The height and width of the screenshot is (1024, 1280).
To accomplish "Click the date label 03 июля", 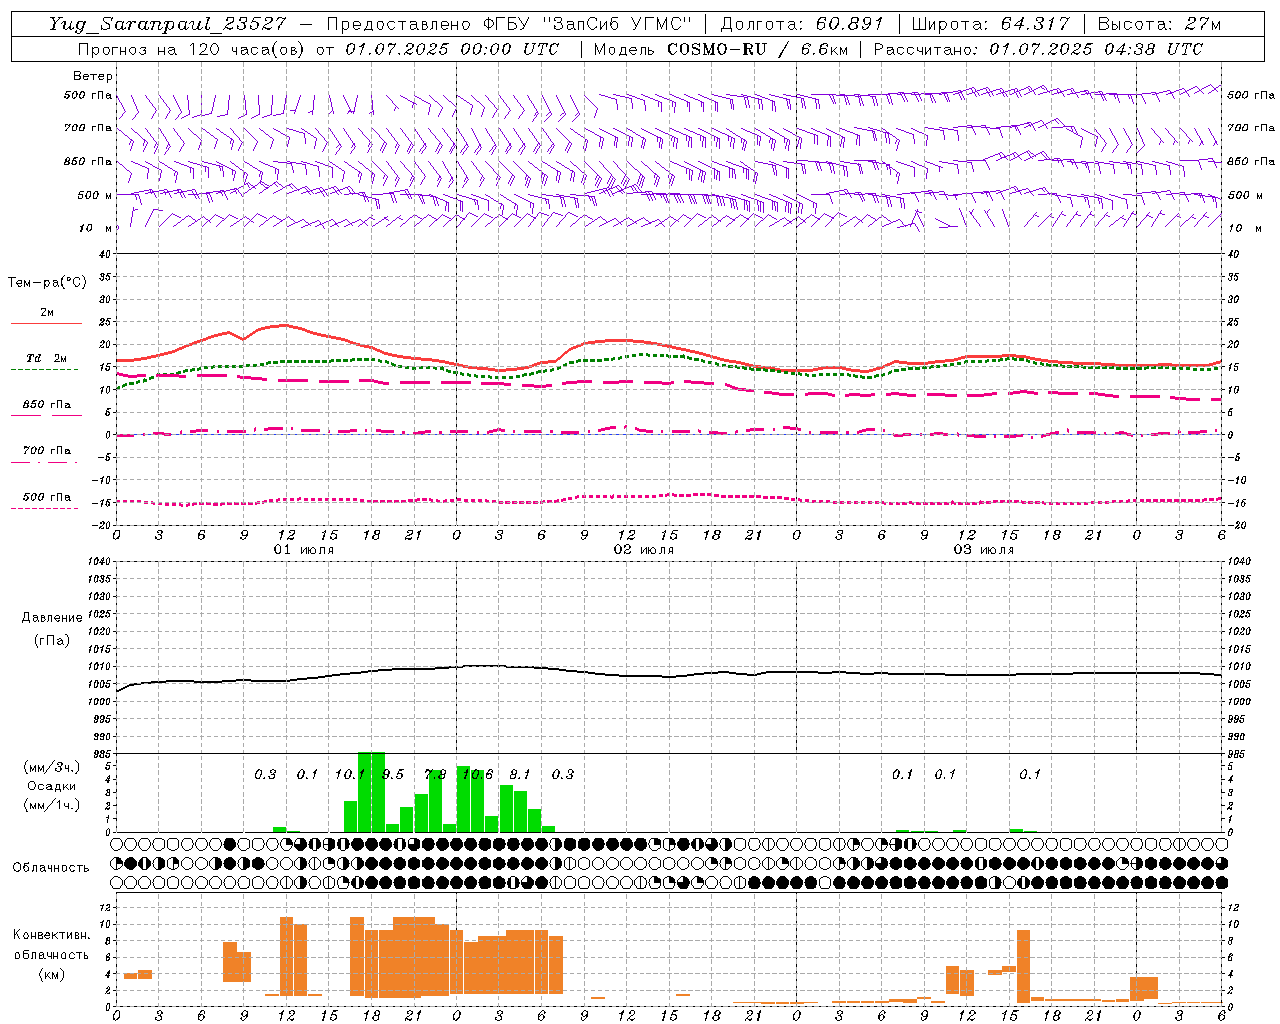I will (x=984, y=550).
